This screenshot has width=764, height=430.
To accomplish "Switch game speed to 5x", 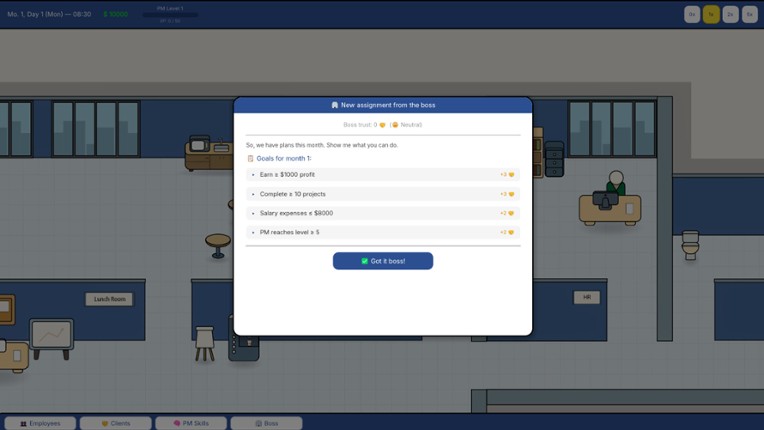I will click(749, 15).
